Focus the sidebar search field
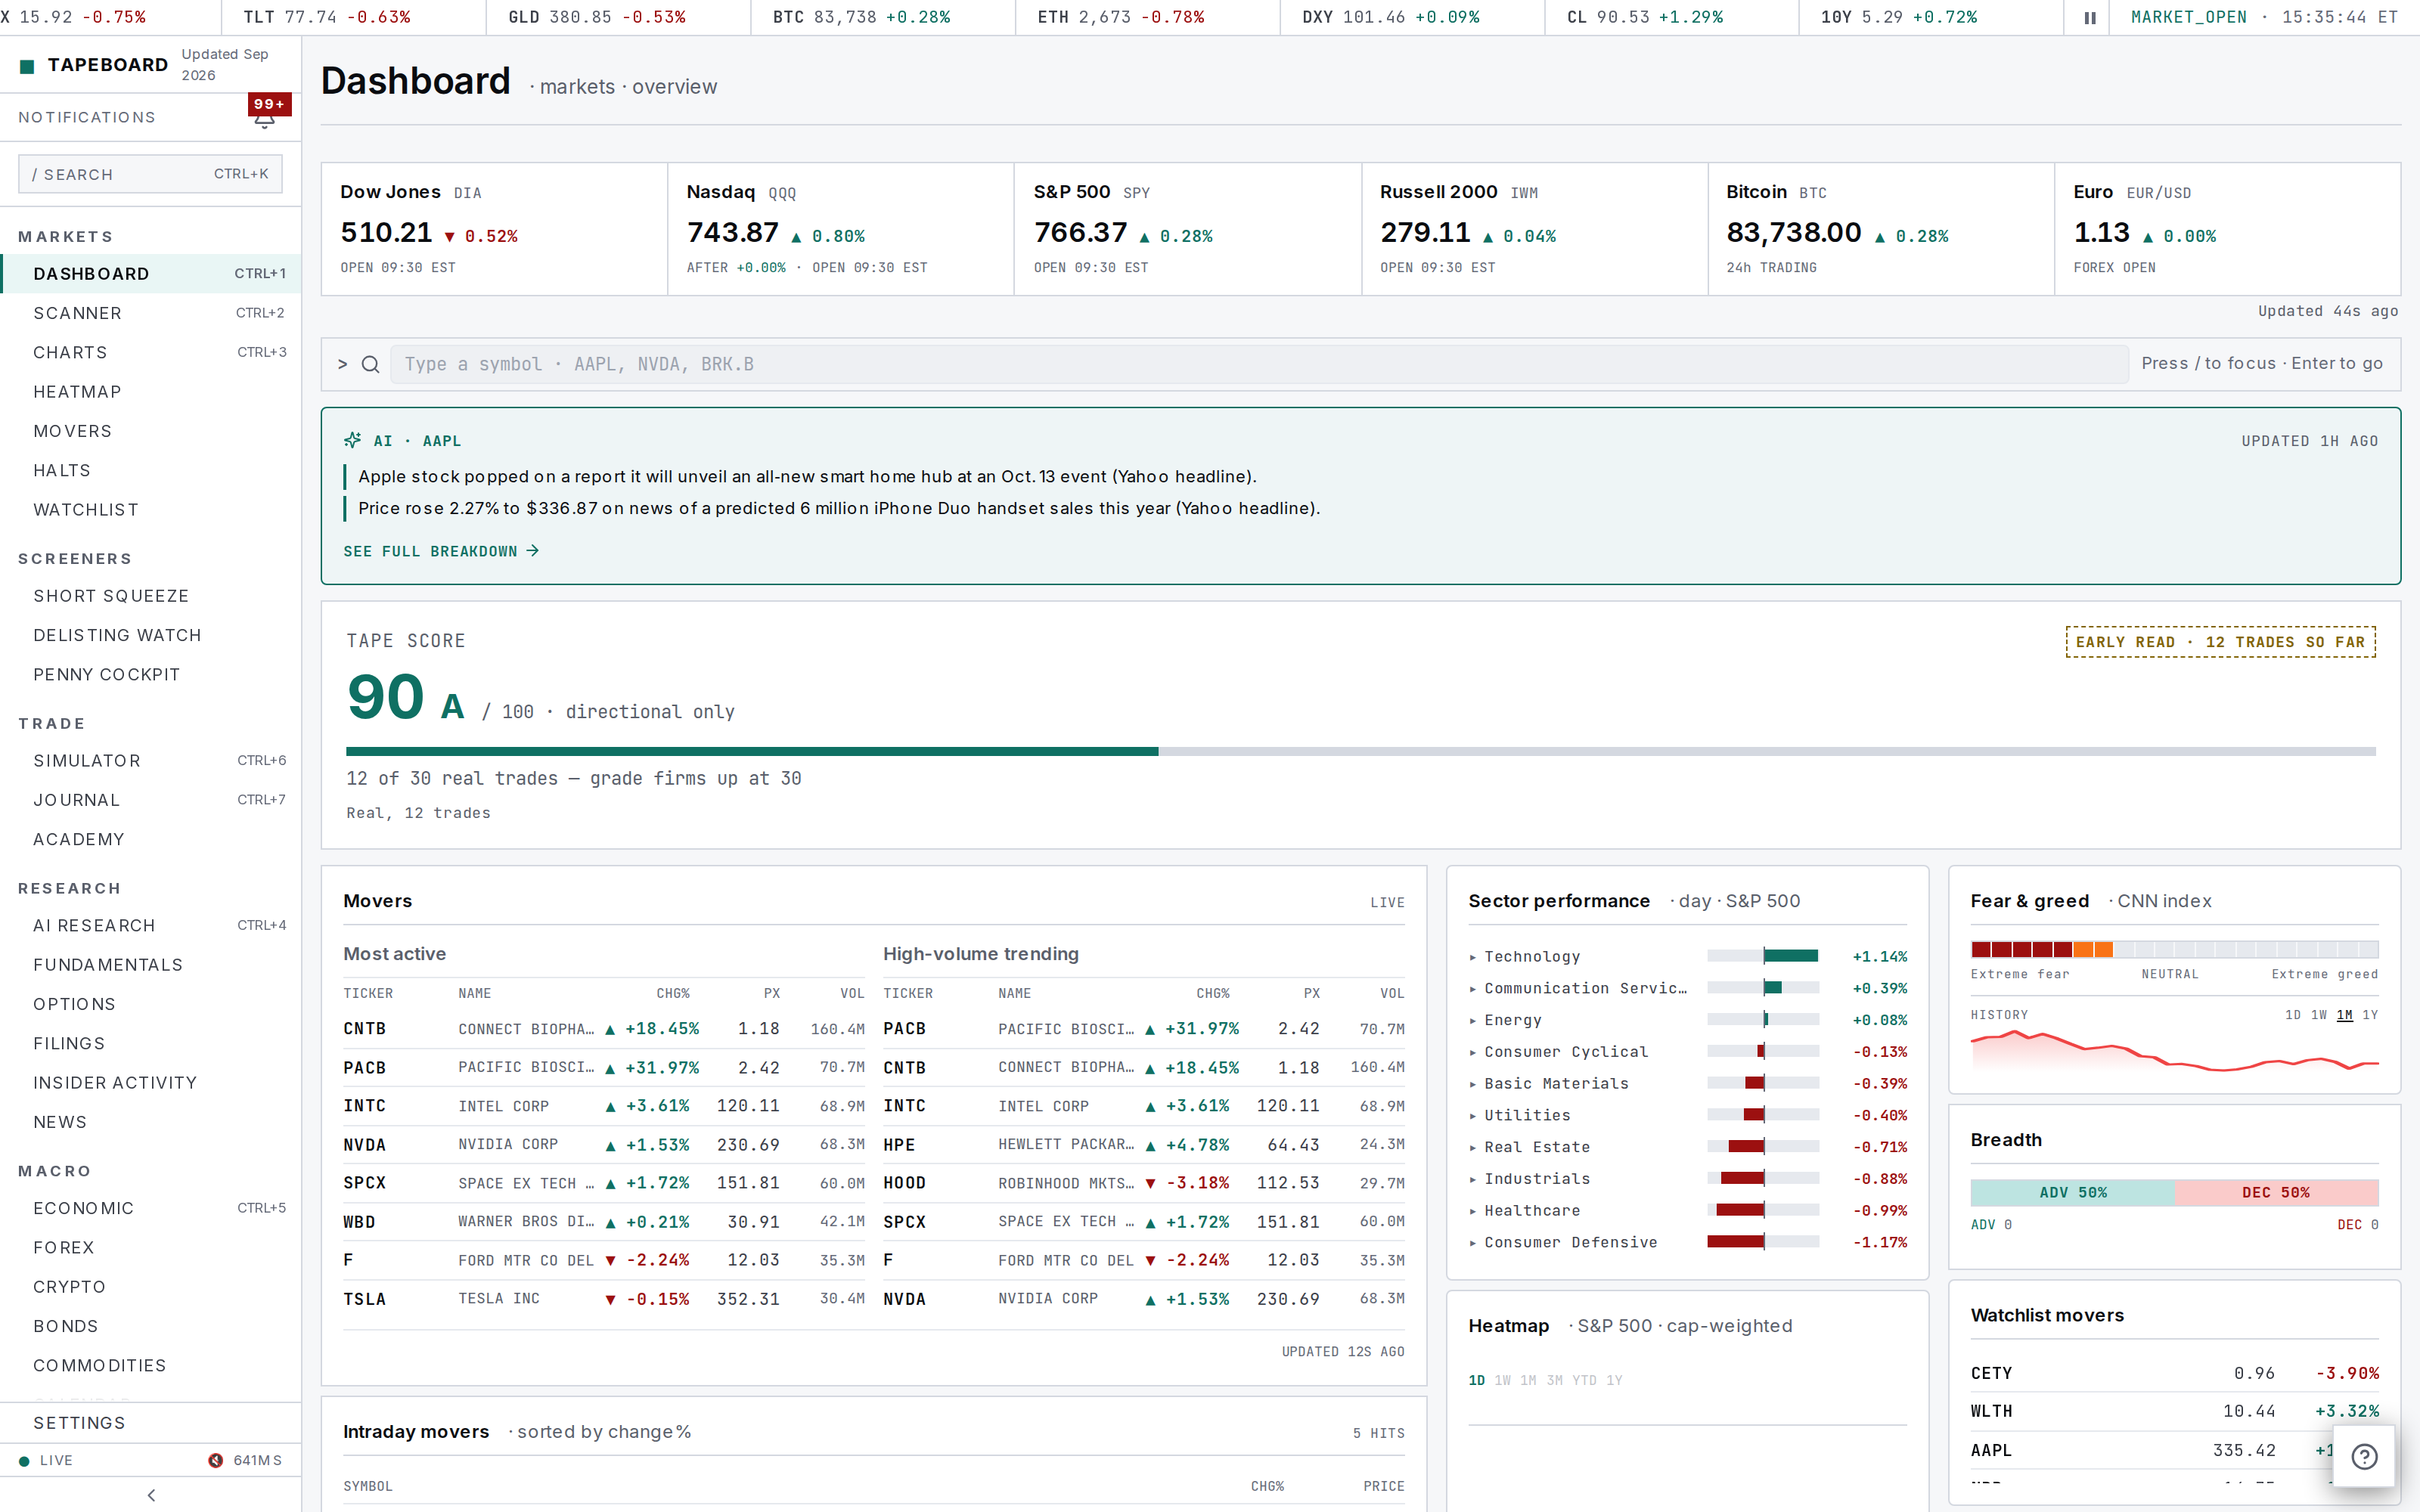 click(x=150, y=174)
